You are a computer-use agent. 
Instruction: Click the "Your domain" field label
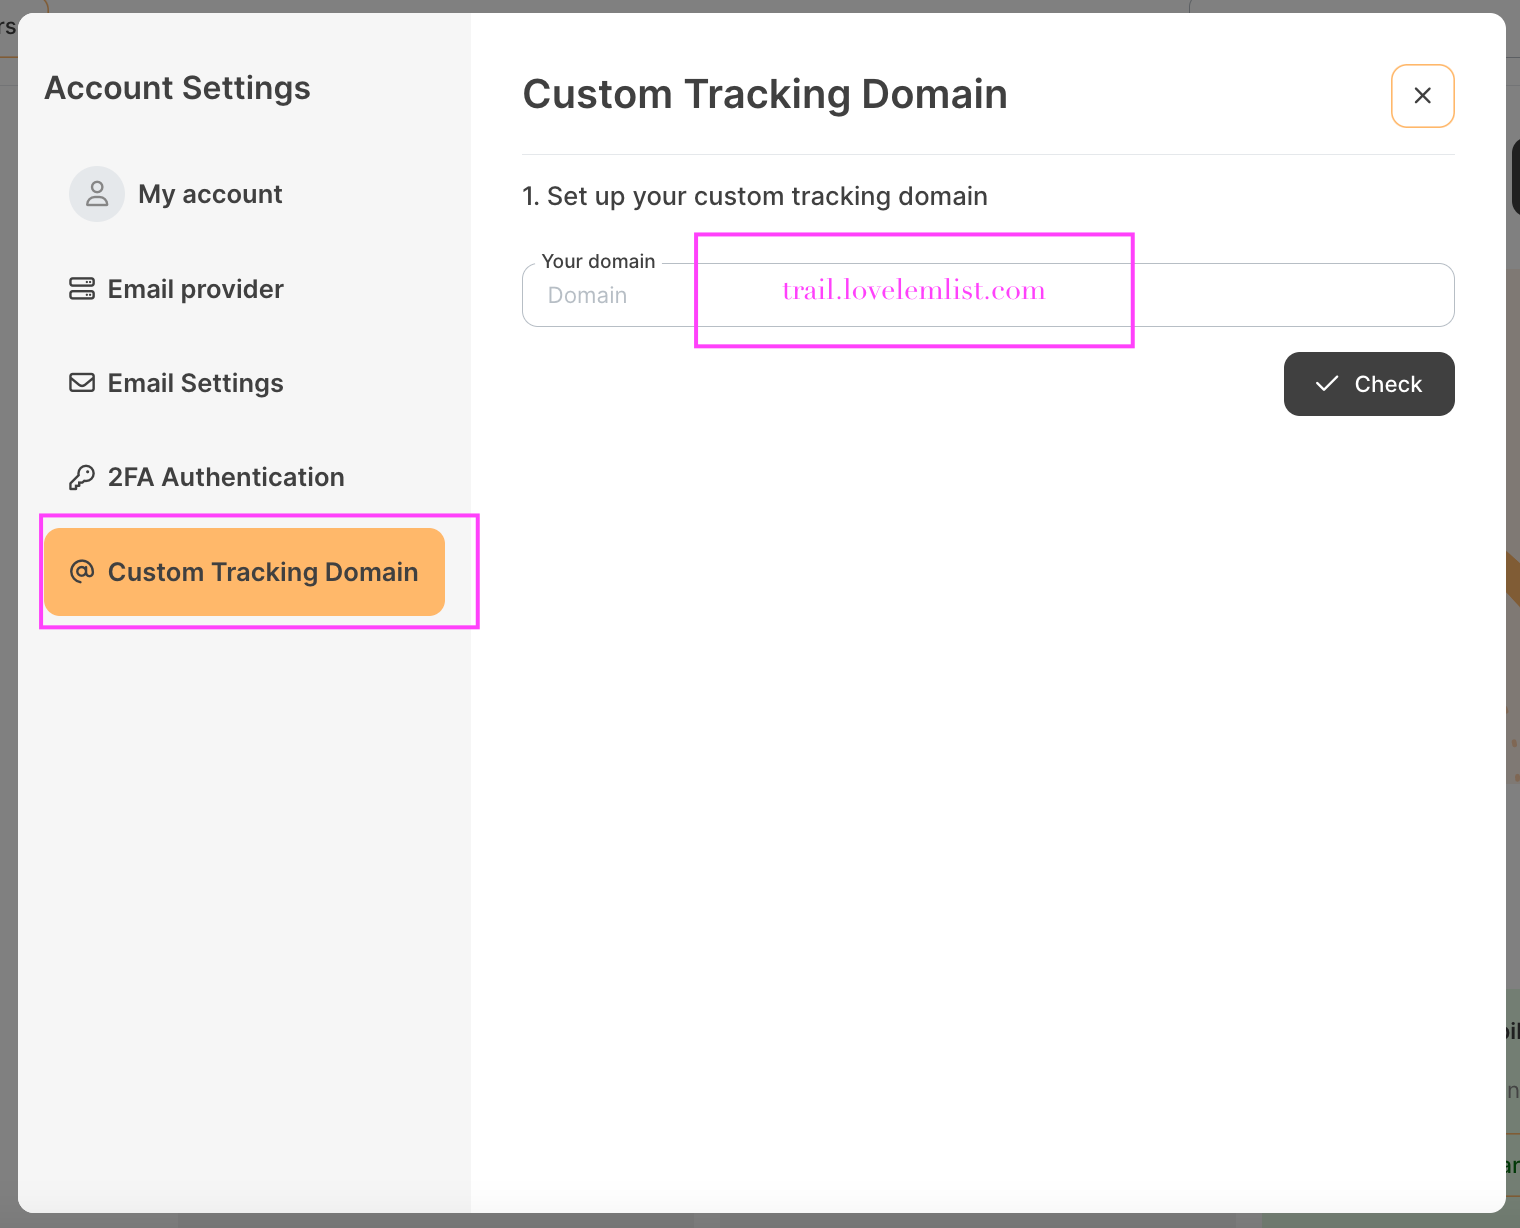pos(598,261)
